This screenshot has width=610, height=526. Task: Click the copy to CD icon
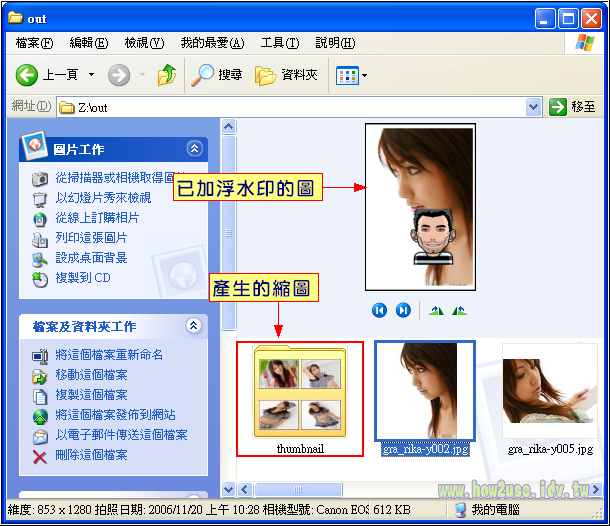40,280
